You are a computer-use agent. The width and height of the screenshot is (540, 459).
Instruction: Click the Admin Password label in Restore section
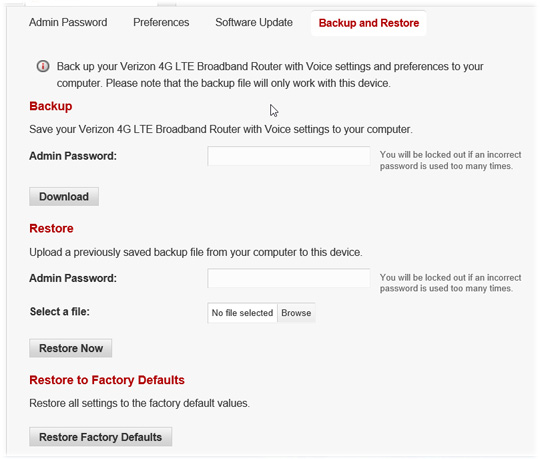pyautogui.click(x=73, y=278)
